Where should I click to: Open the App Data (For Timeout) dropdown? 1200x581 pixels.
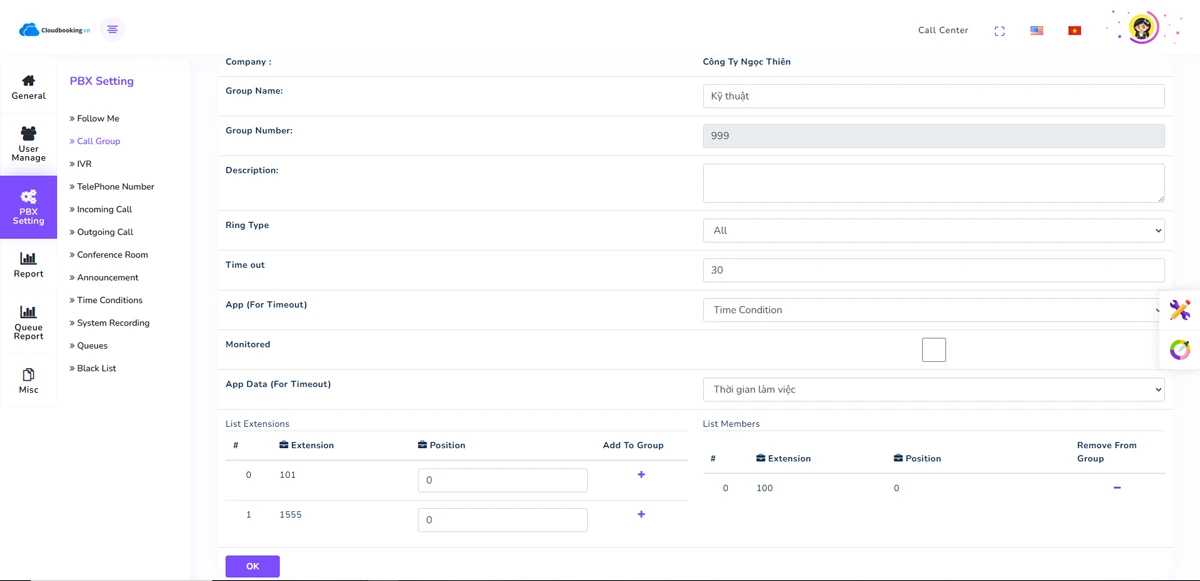933,389
